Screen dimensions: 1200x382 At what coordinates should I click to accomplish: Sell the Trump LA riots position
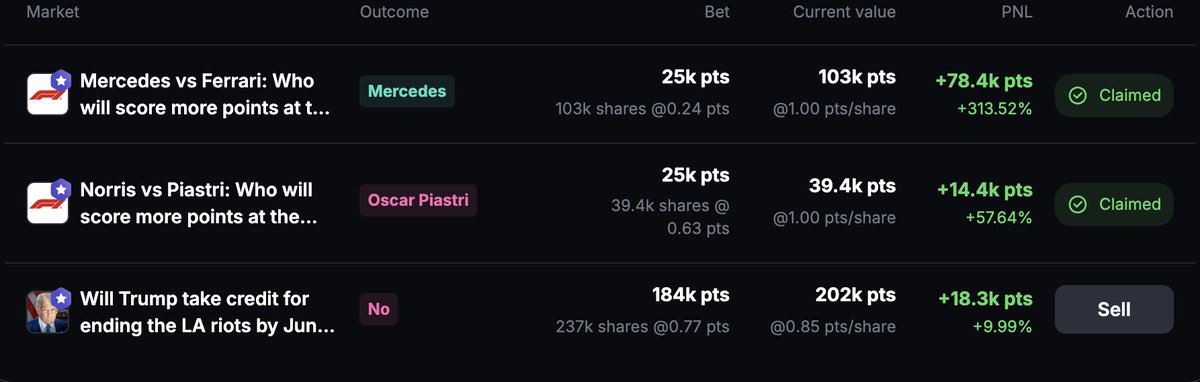click(x=1114, y=309)
